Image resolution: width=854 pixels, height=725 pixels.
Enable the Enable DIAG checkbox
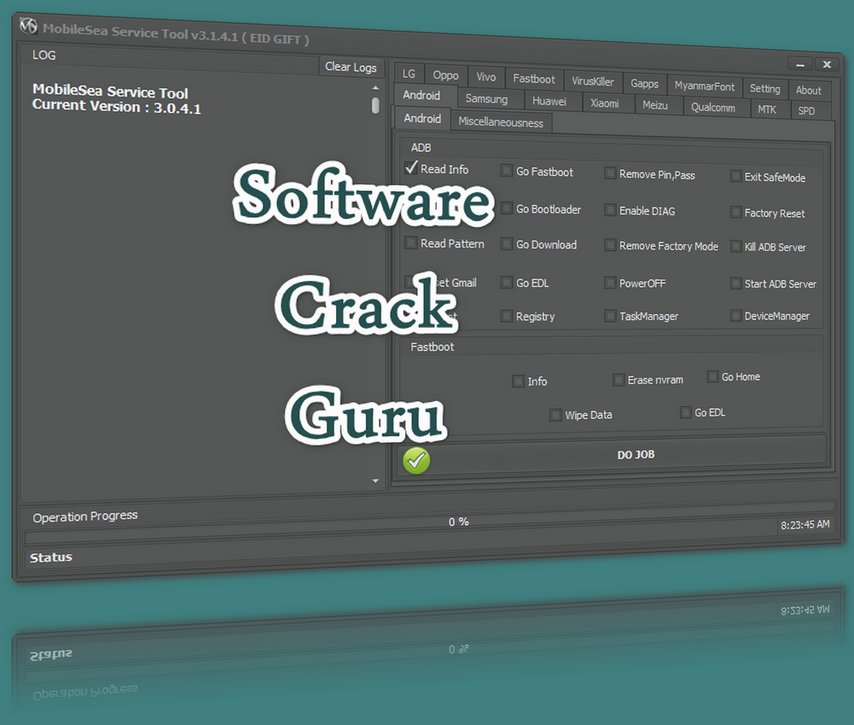610,210
